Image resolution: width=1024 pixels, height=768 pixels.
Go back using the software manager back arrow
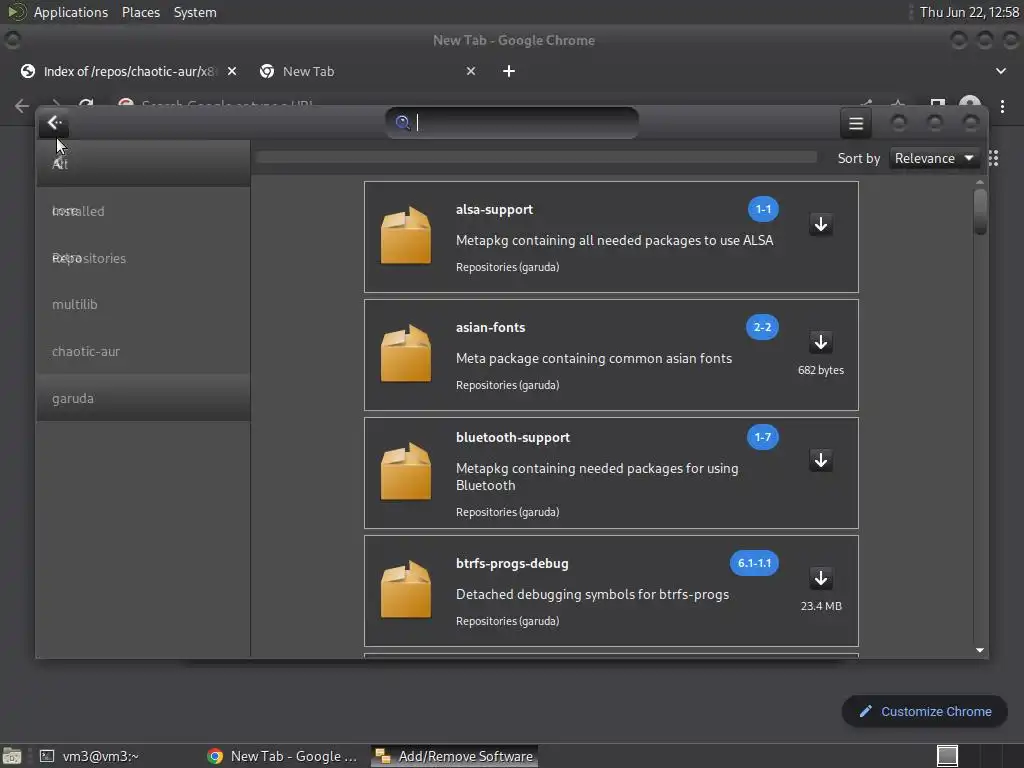point(54,123)
